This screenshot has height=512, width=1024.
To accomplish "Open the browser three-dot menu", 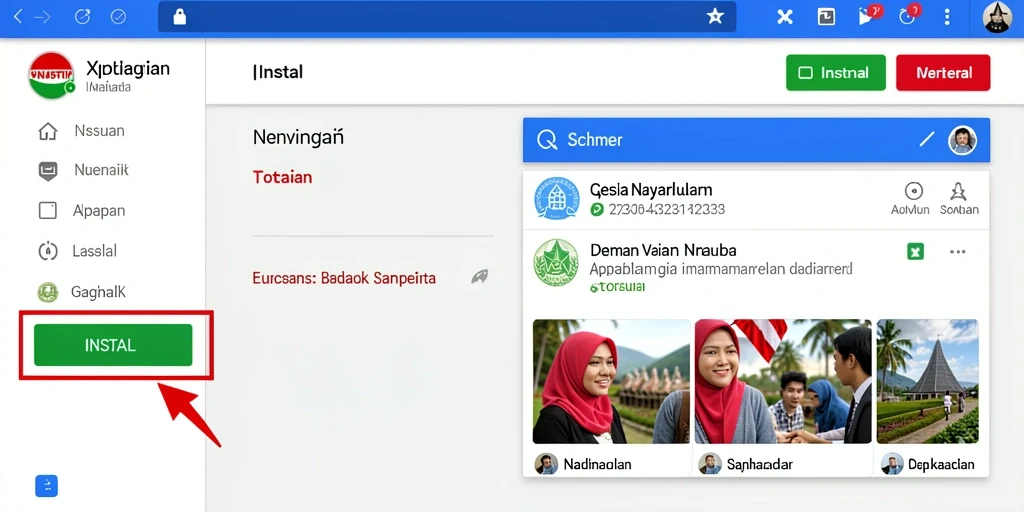I will click(947, 17).
